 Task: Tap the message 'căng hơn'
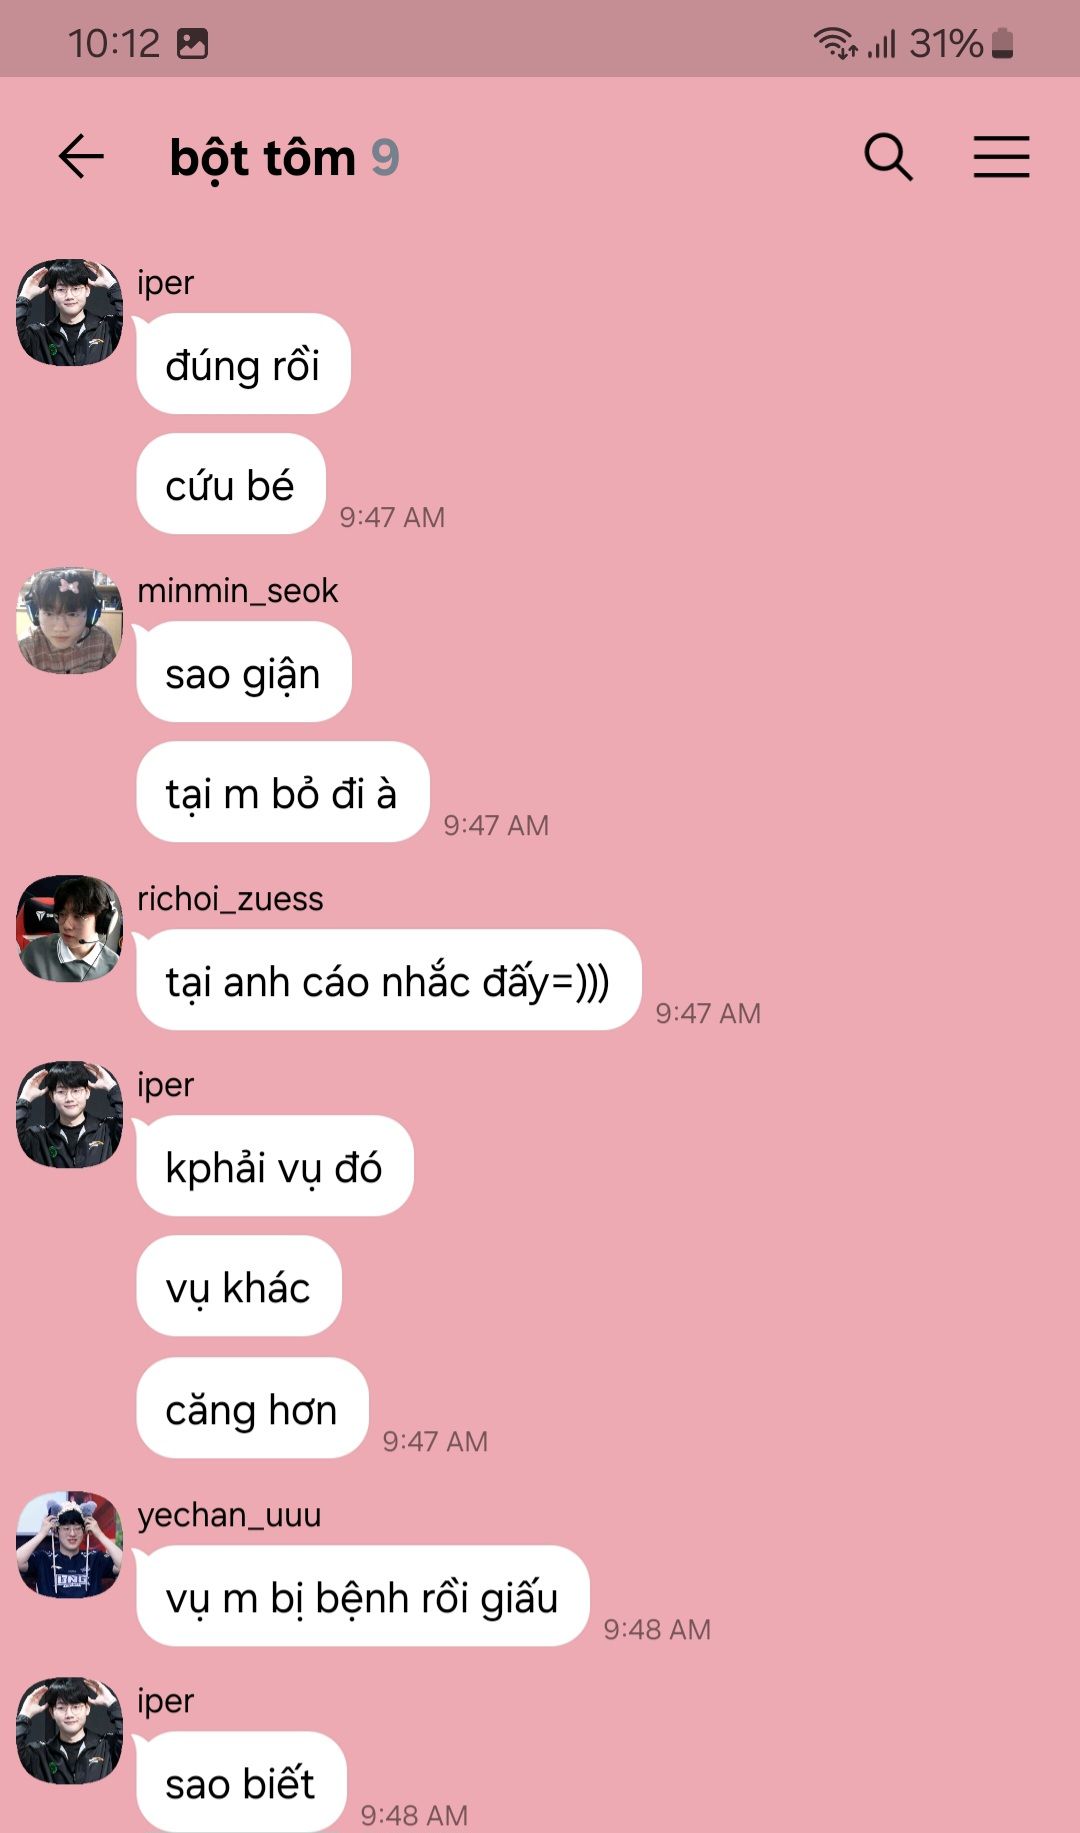tap(253, 1408)
